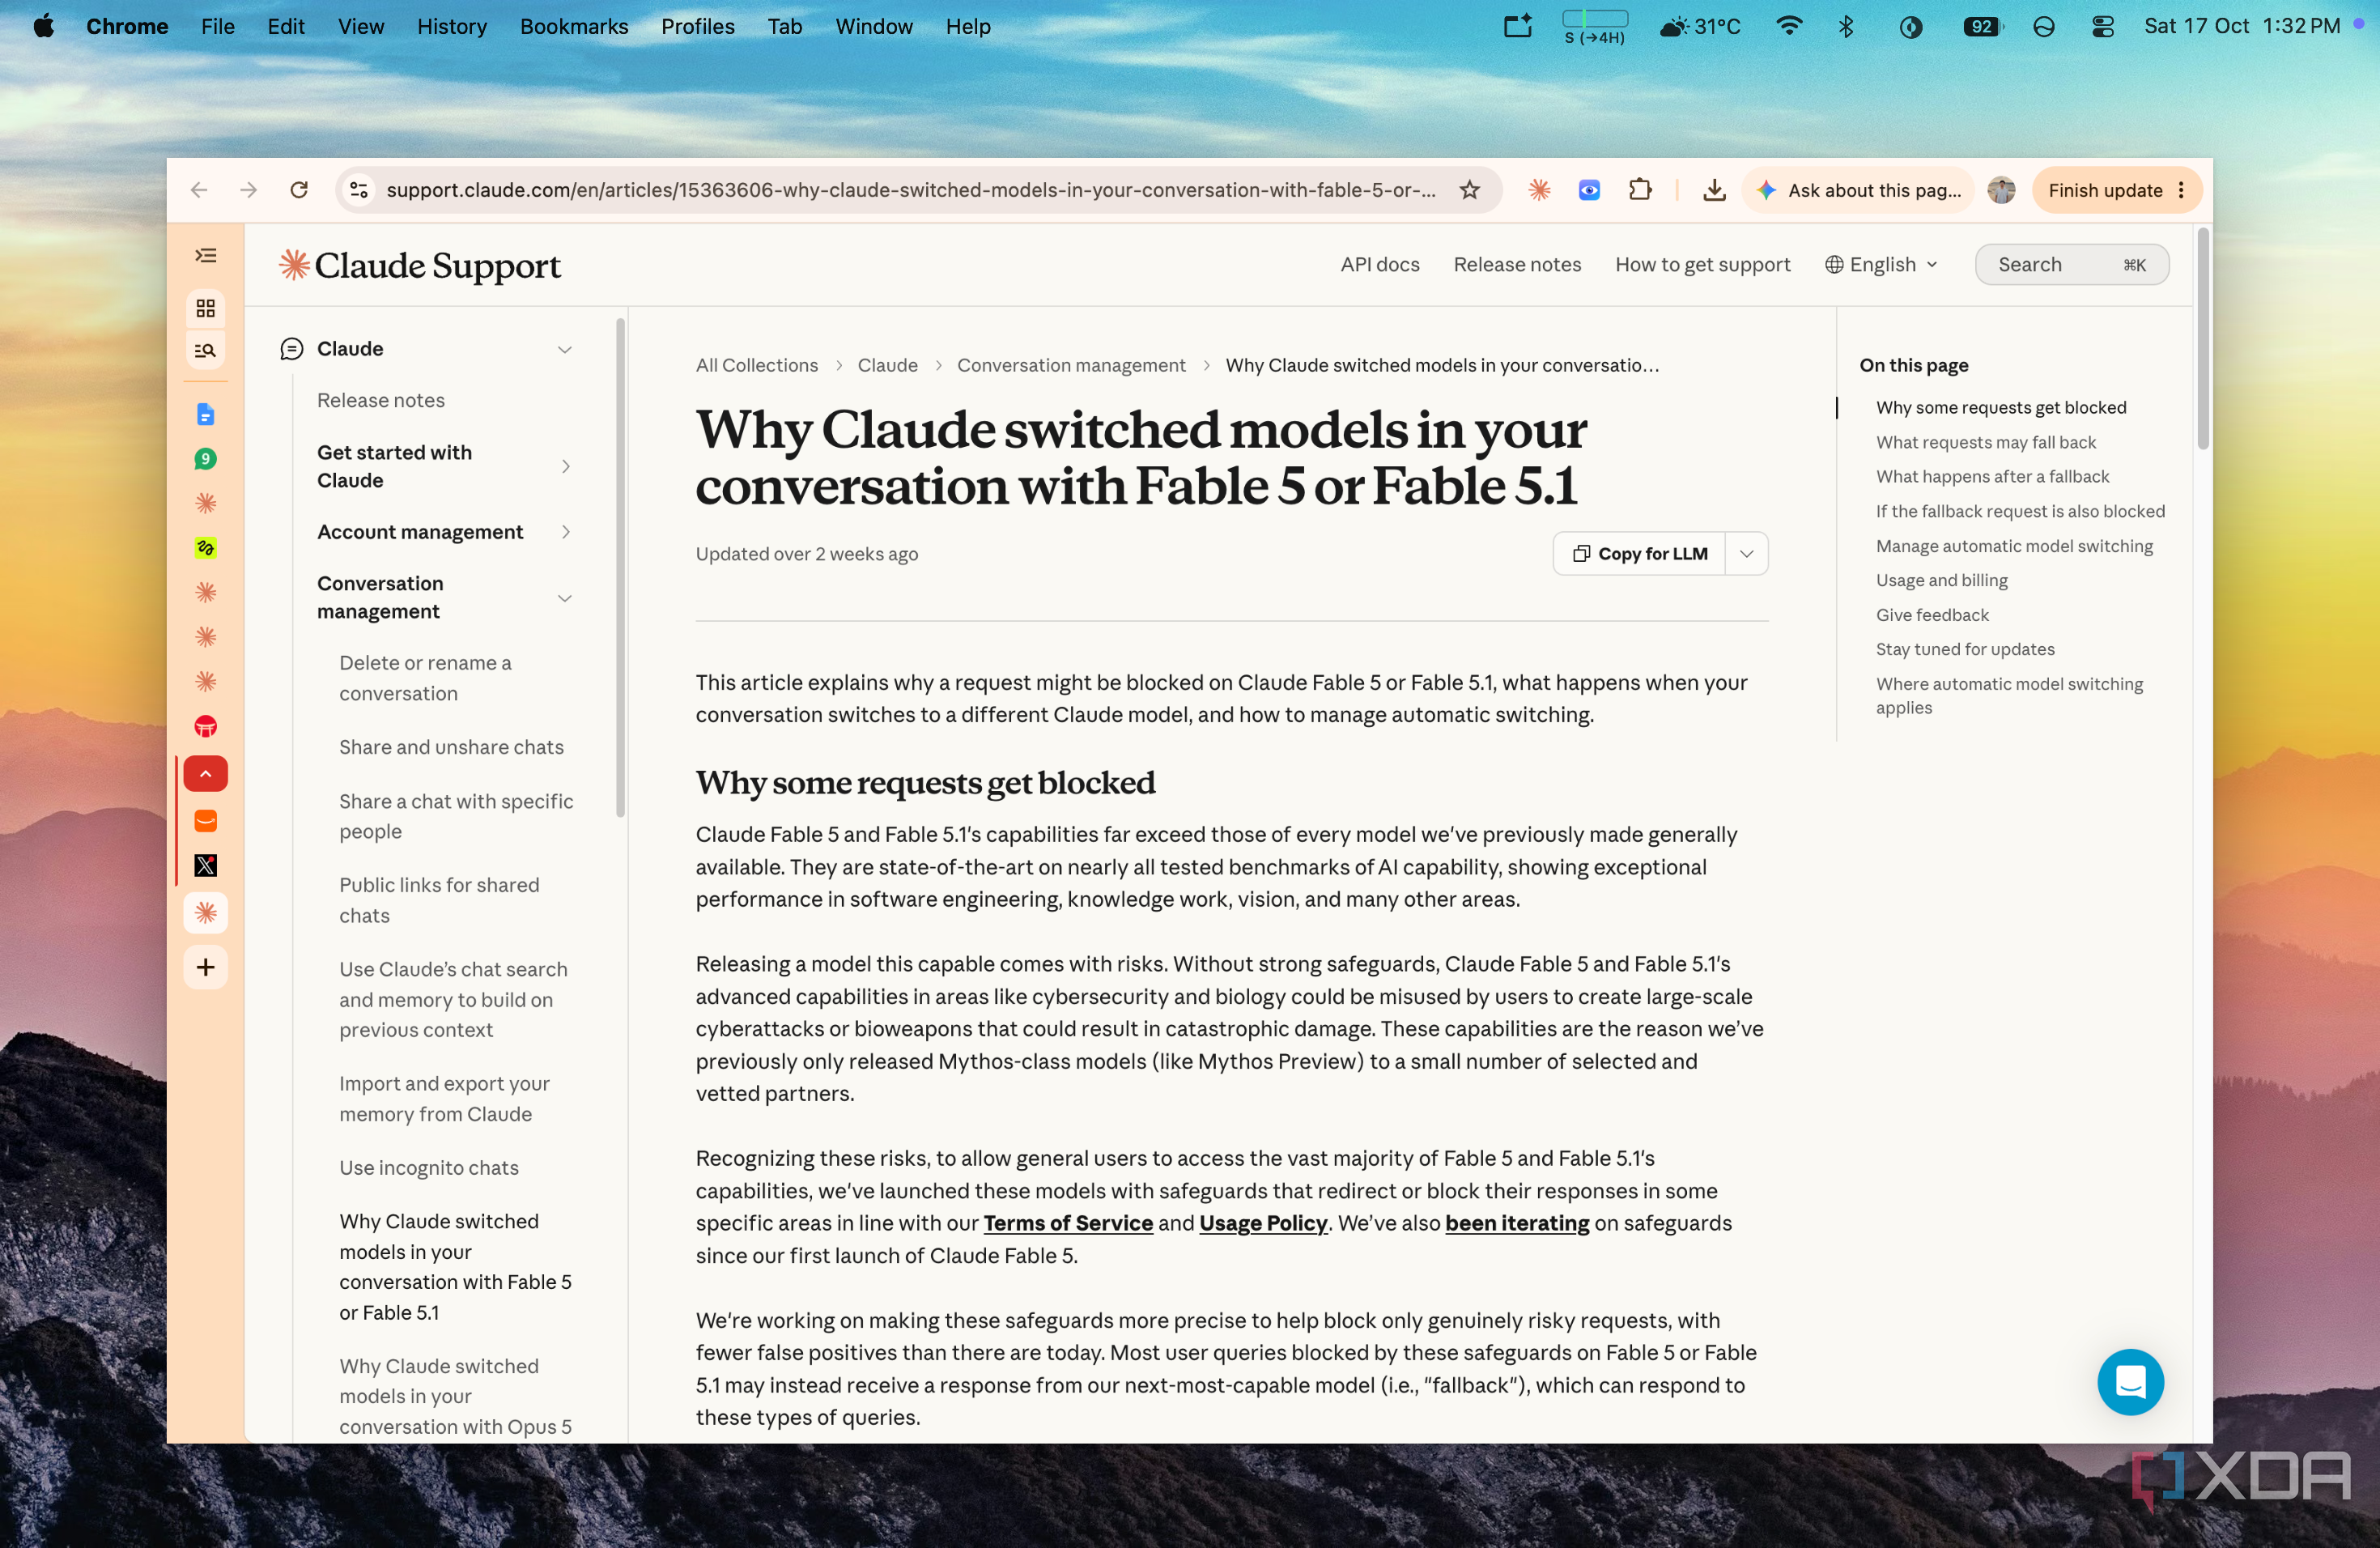
Task: Open Delete or rename a conversation article
Action: [425, 678]
